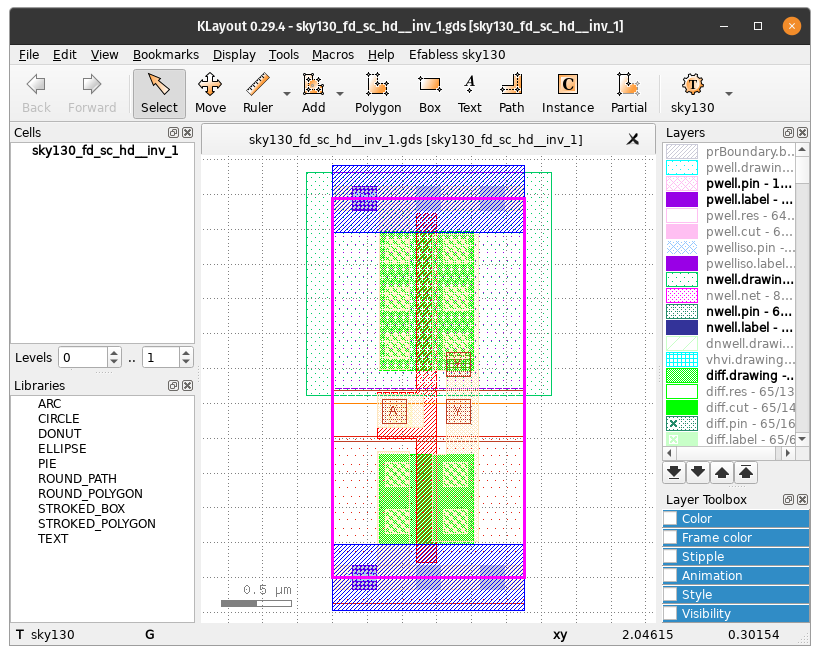This screenshot has height=655, width=820.
Task: Choose the Text tool
Action: point(470,94)
